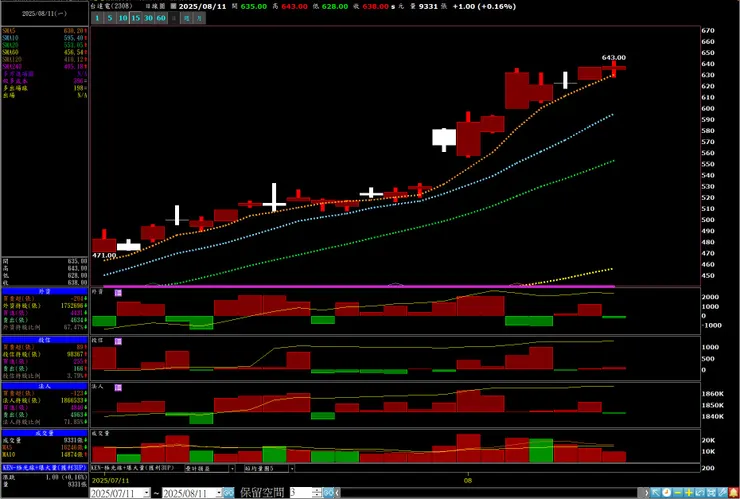
Task: Click the SMA10 legend row
Action: tap(45, 38)
